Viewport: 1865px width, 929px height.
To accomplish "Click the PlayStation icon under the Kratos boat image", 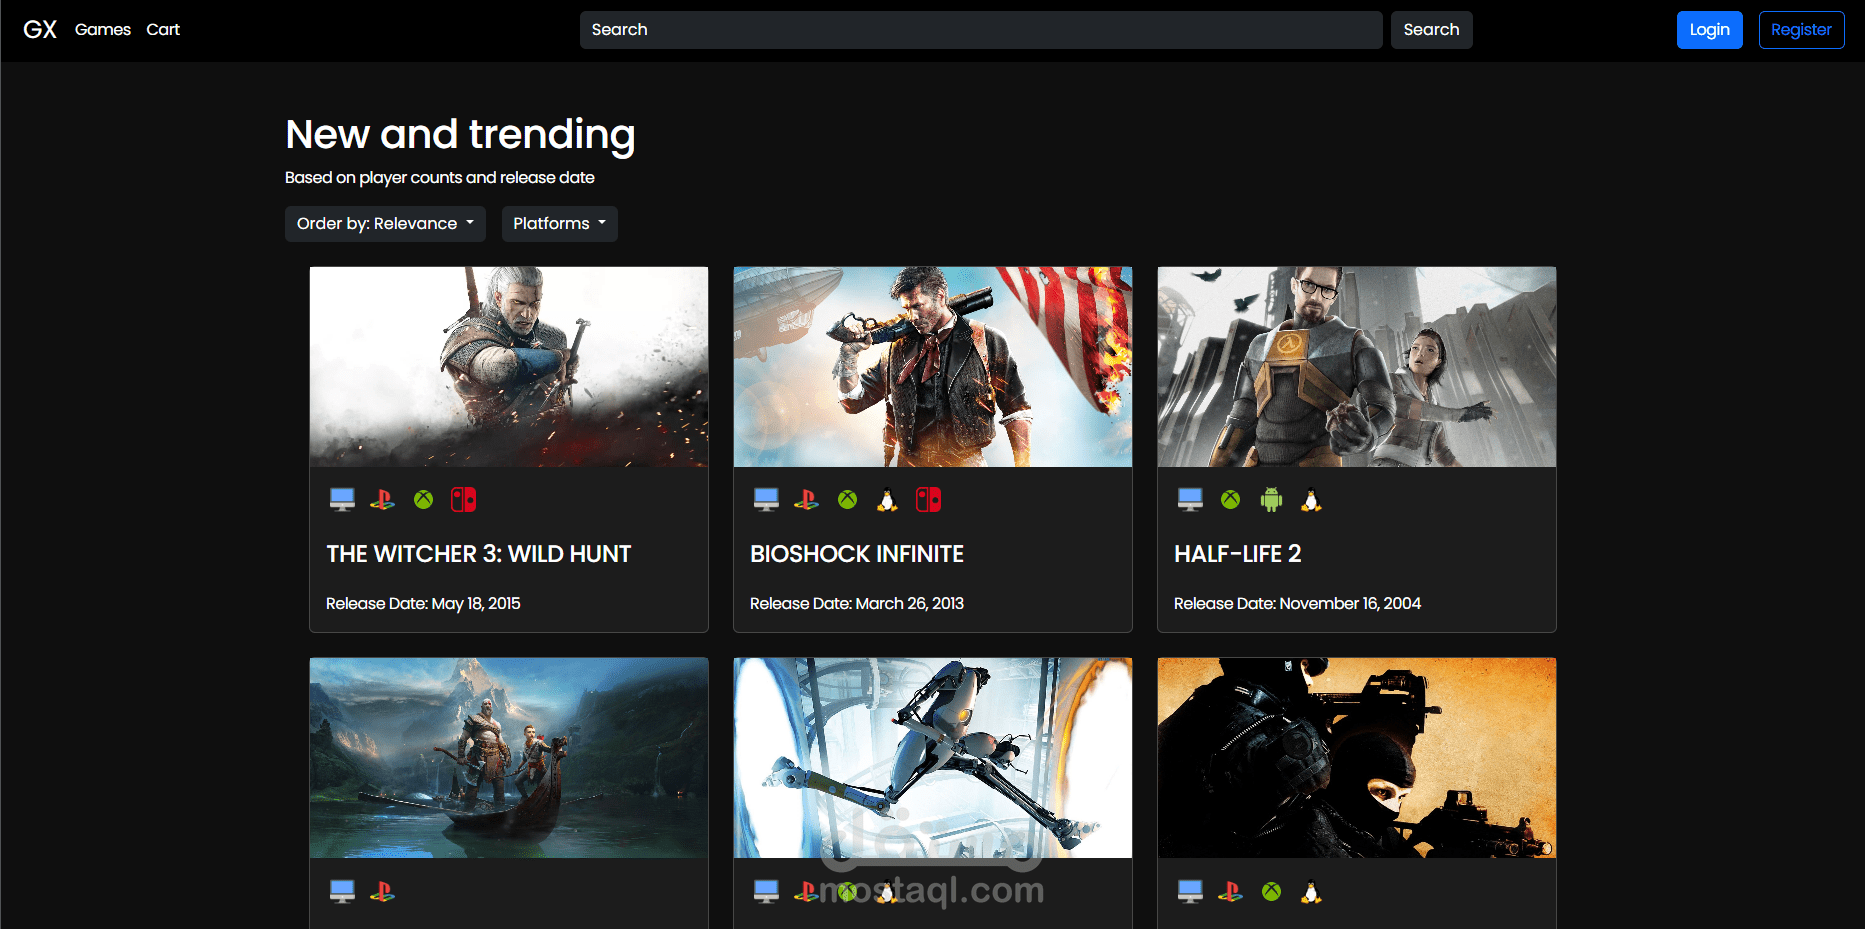I will pos(382,891).
